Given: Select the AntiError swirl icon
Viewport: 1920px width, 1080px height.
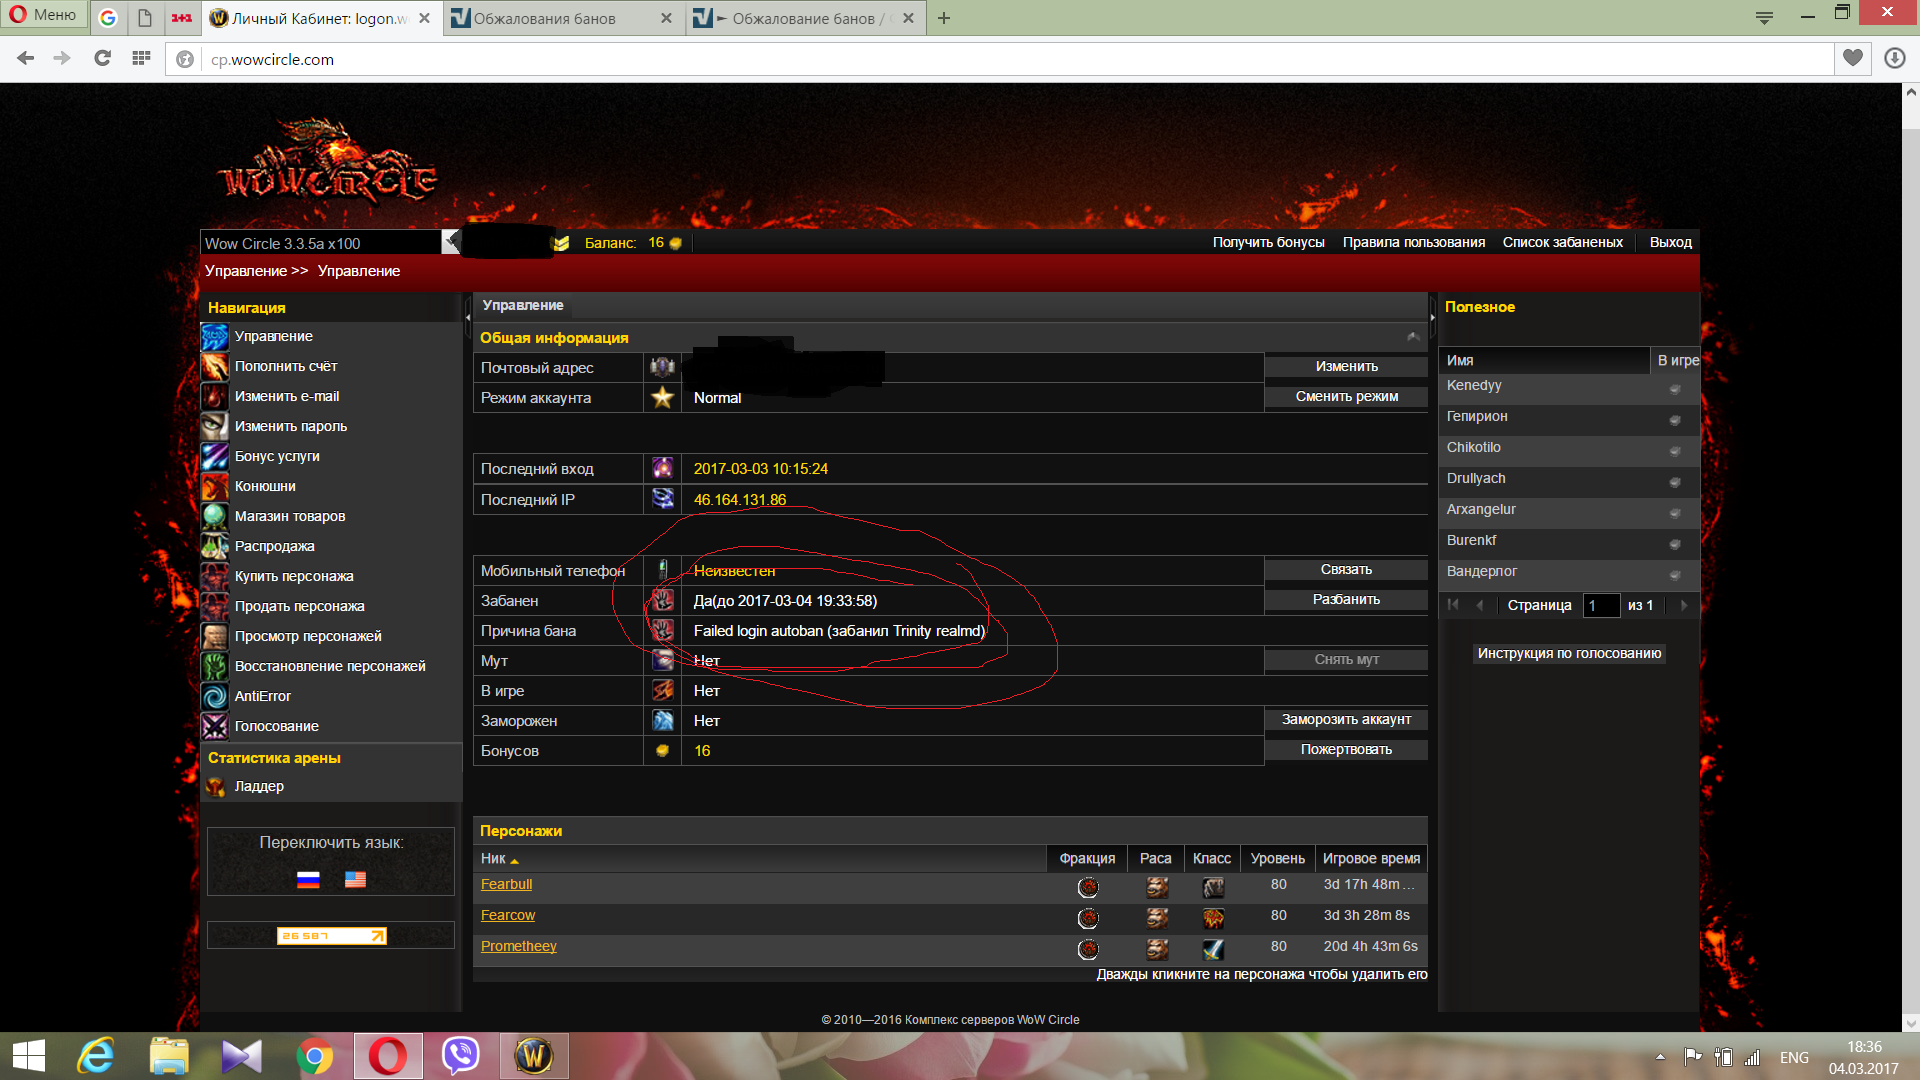Looking at the screenshot, I should click(214, 696).
